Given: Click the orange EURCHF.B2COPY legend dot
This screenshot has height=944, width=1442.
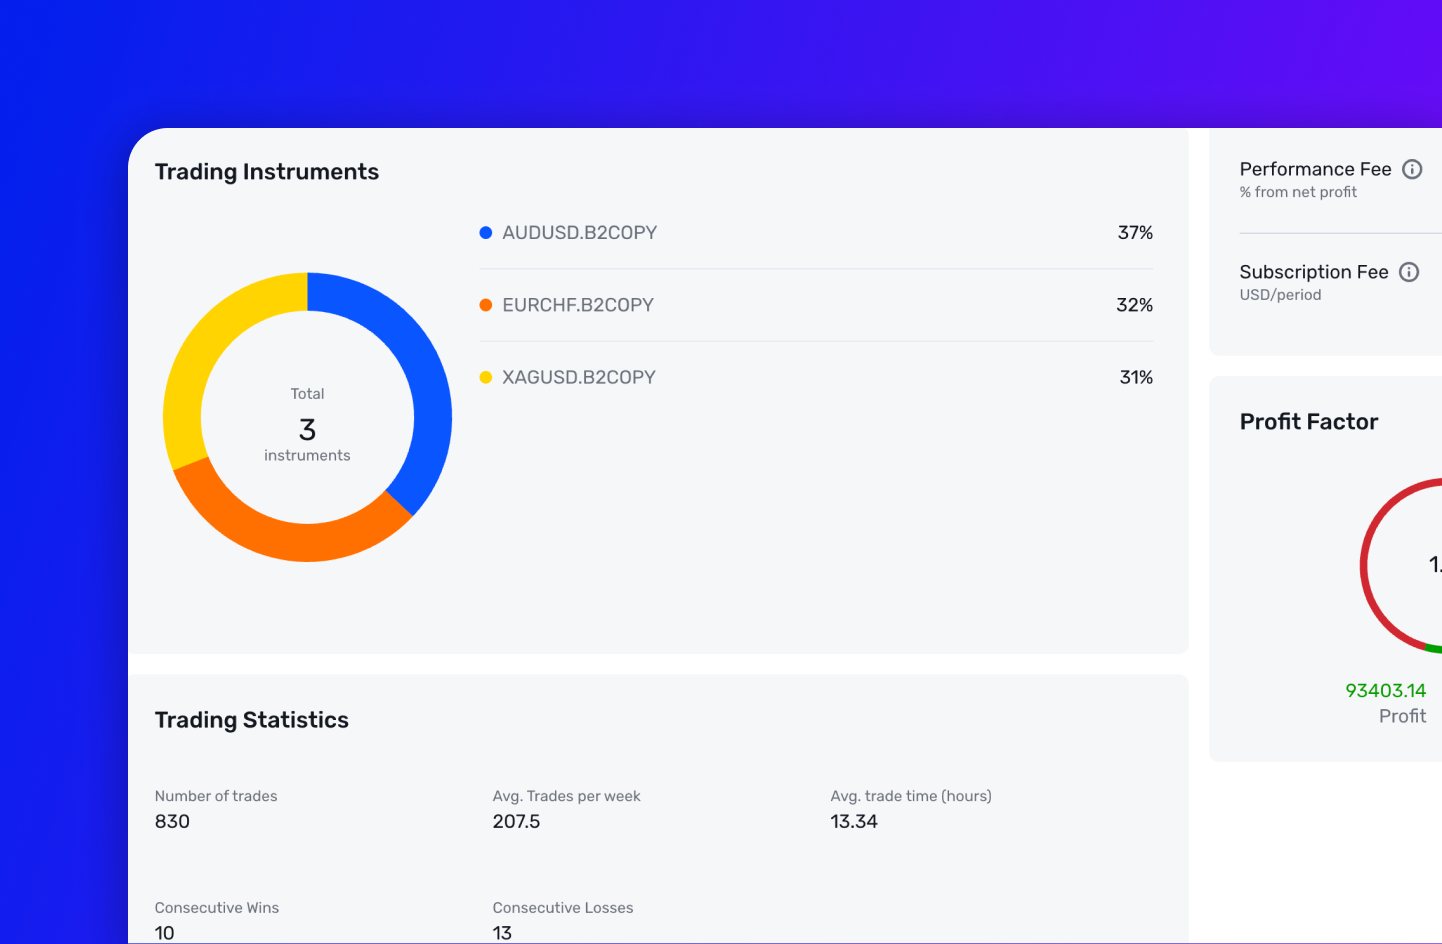Looking at the screenshot, I should 486,304.
